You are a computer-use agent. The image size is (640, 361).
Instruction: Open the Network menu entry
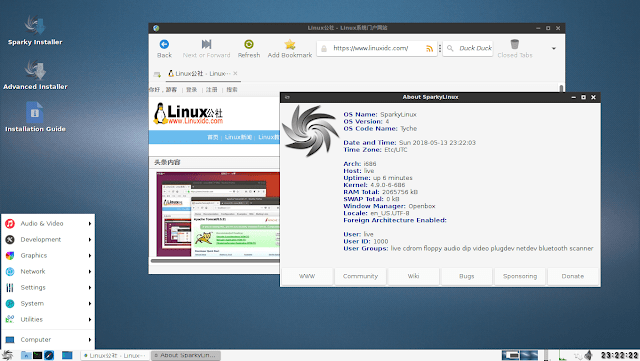(x=48, y=271)
